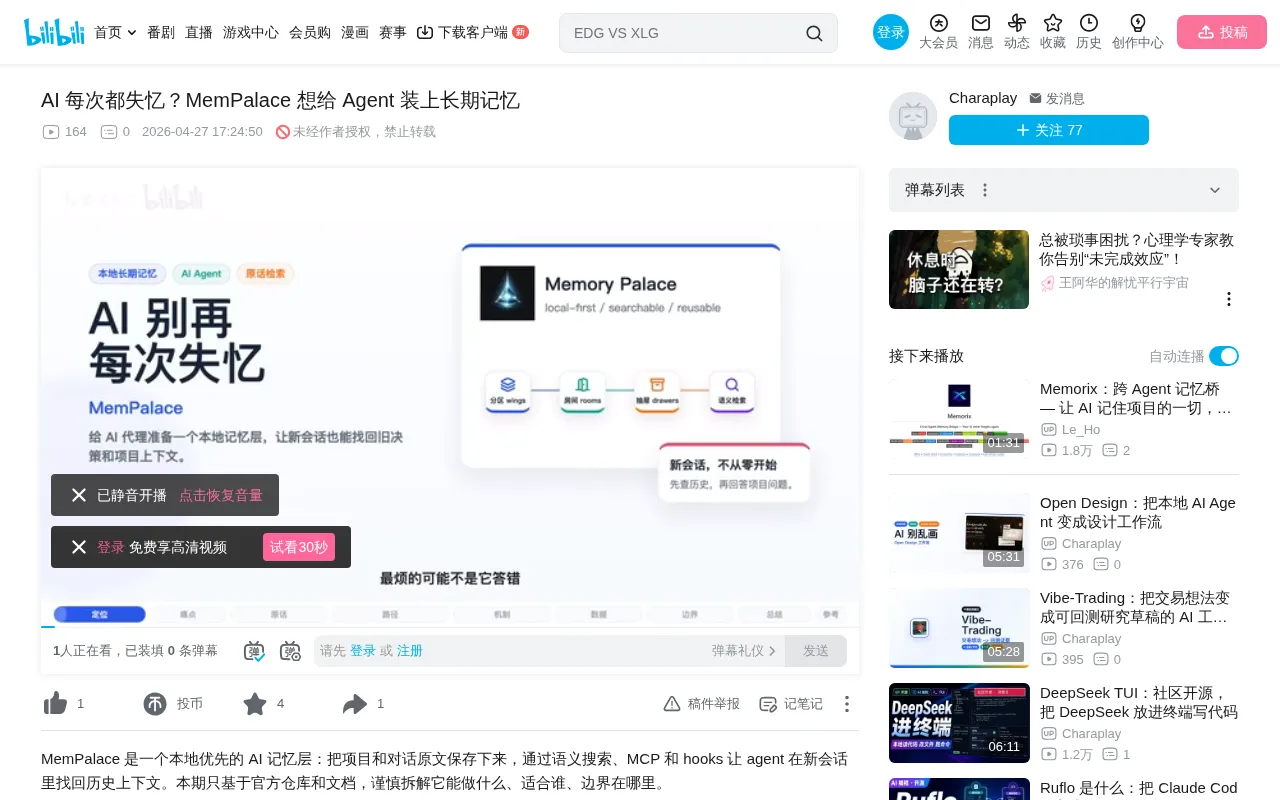
Task: Click the pink 投稿 upload button
Action: tap(1222, 32)
